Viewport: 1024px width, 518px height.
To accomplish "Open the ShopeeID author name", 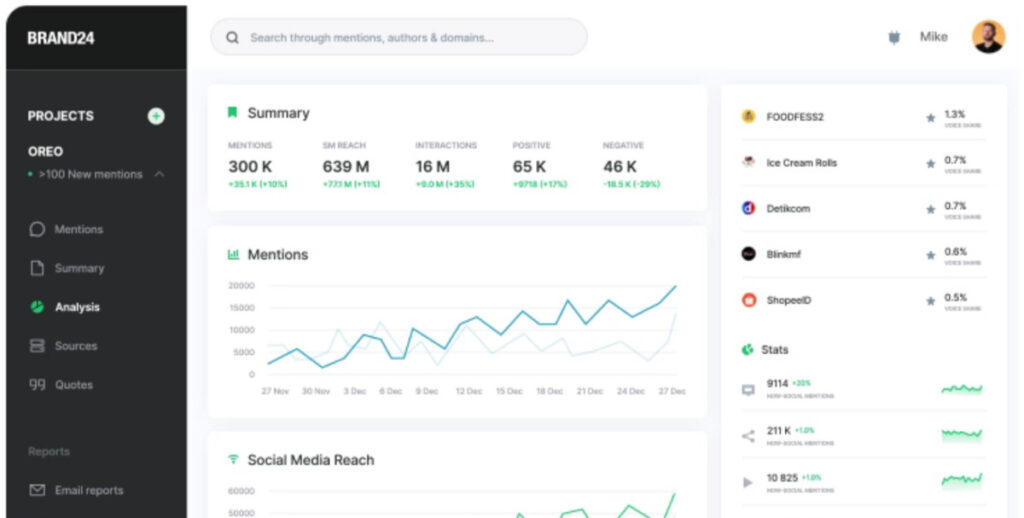I will click(788, 300).
